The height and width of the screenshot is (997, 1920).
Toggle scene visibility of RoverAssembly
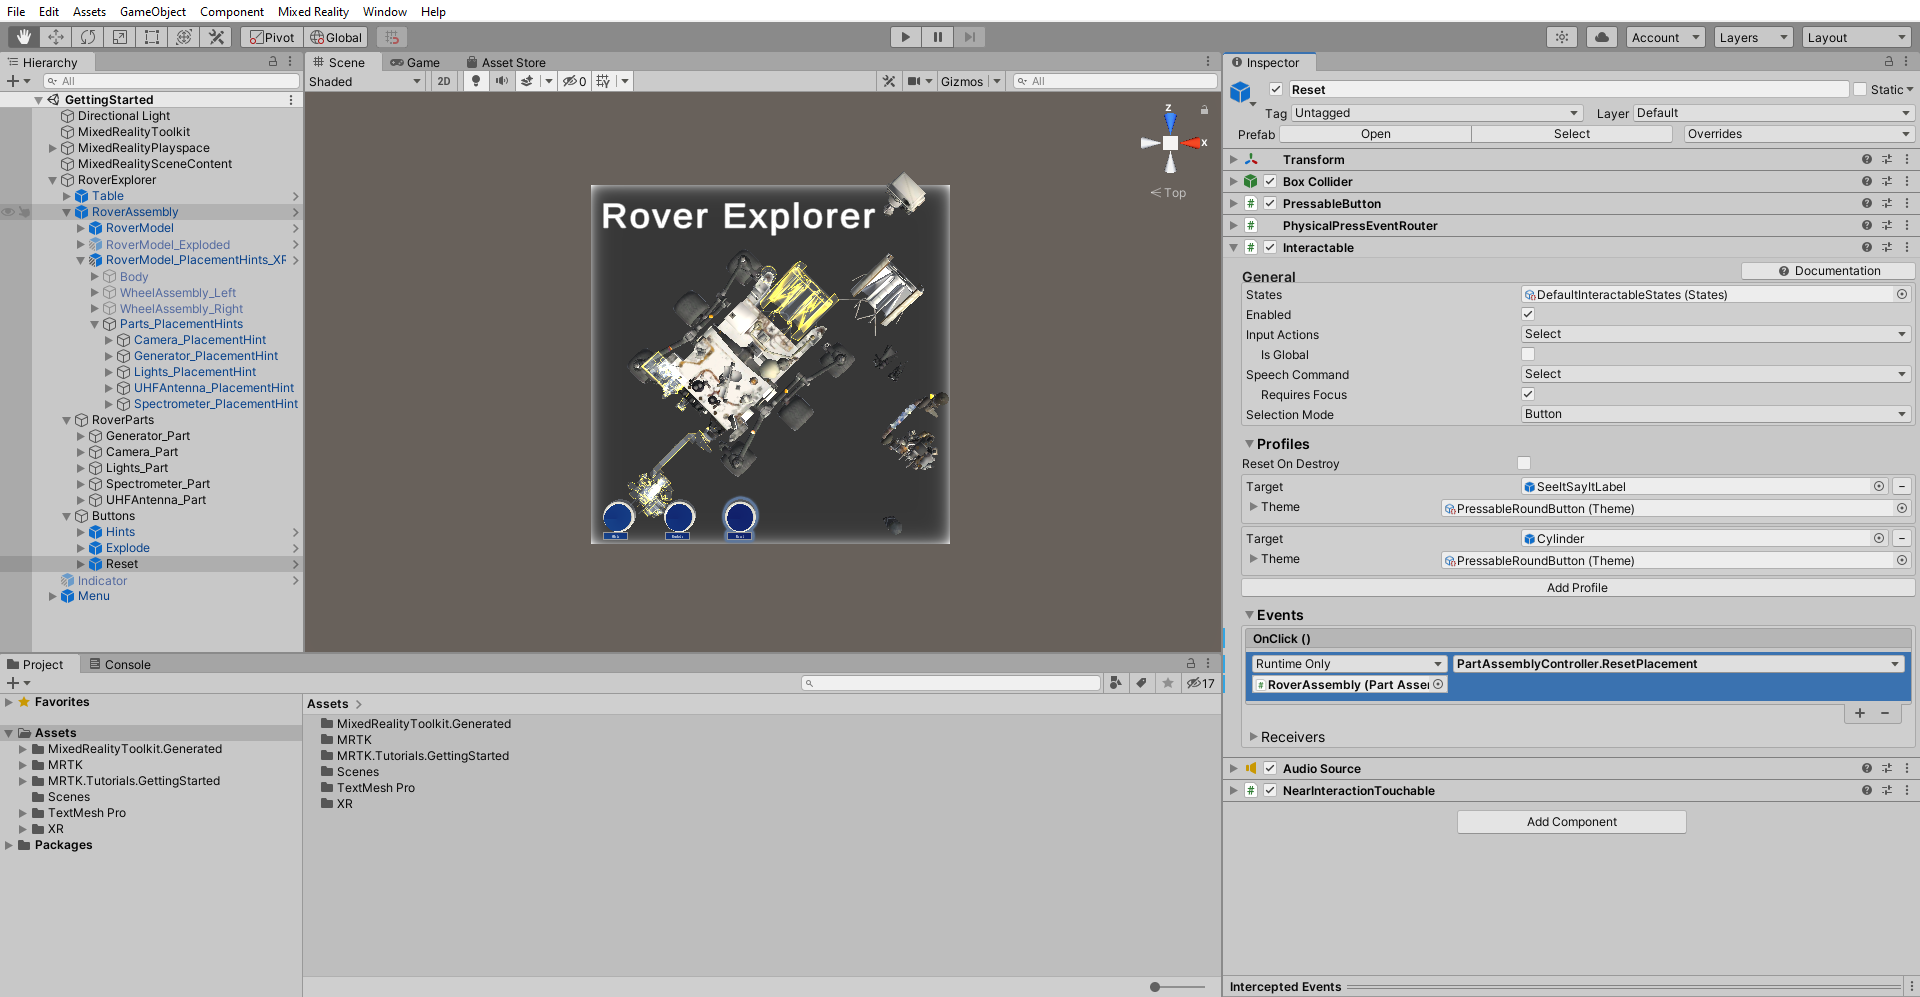[x=8, y=211]
